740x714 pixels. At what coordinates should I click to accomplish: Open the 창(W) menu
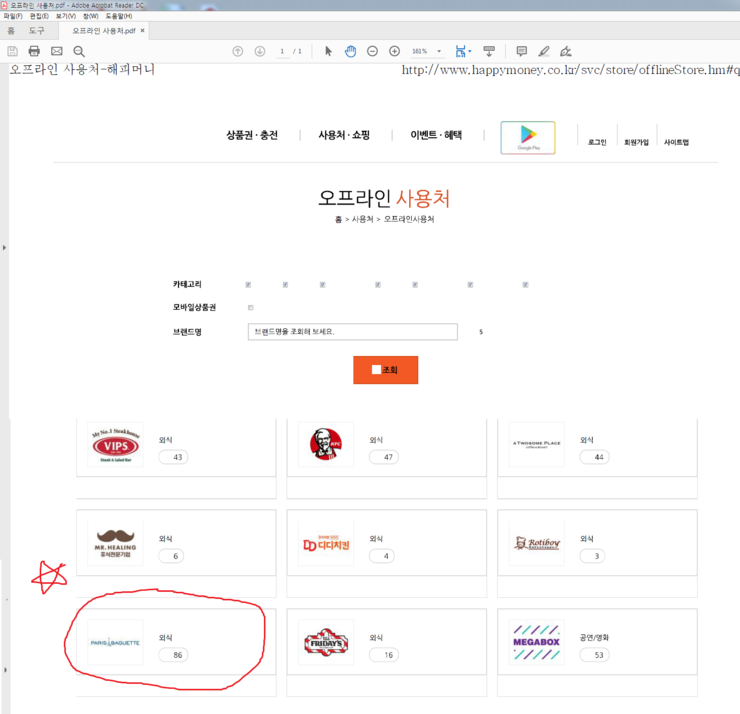click(91, 16)
